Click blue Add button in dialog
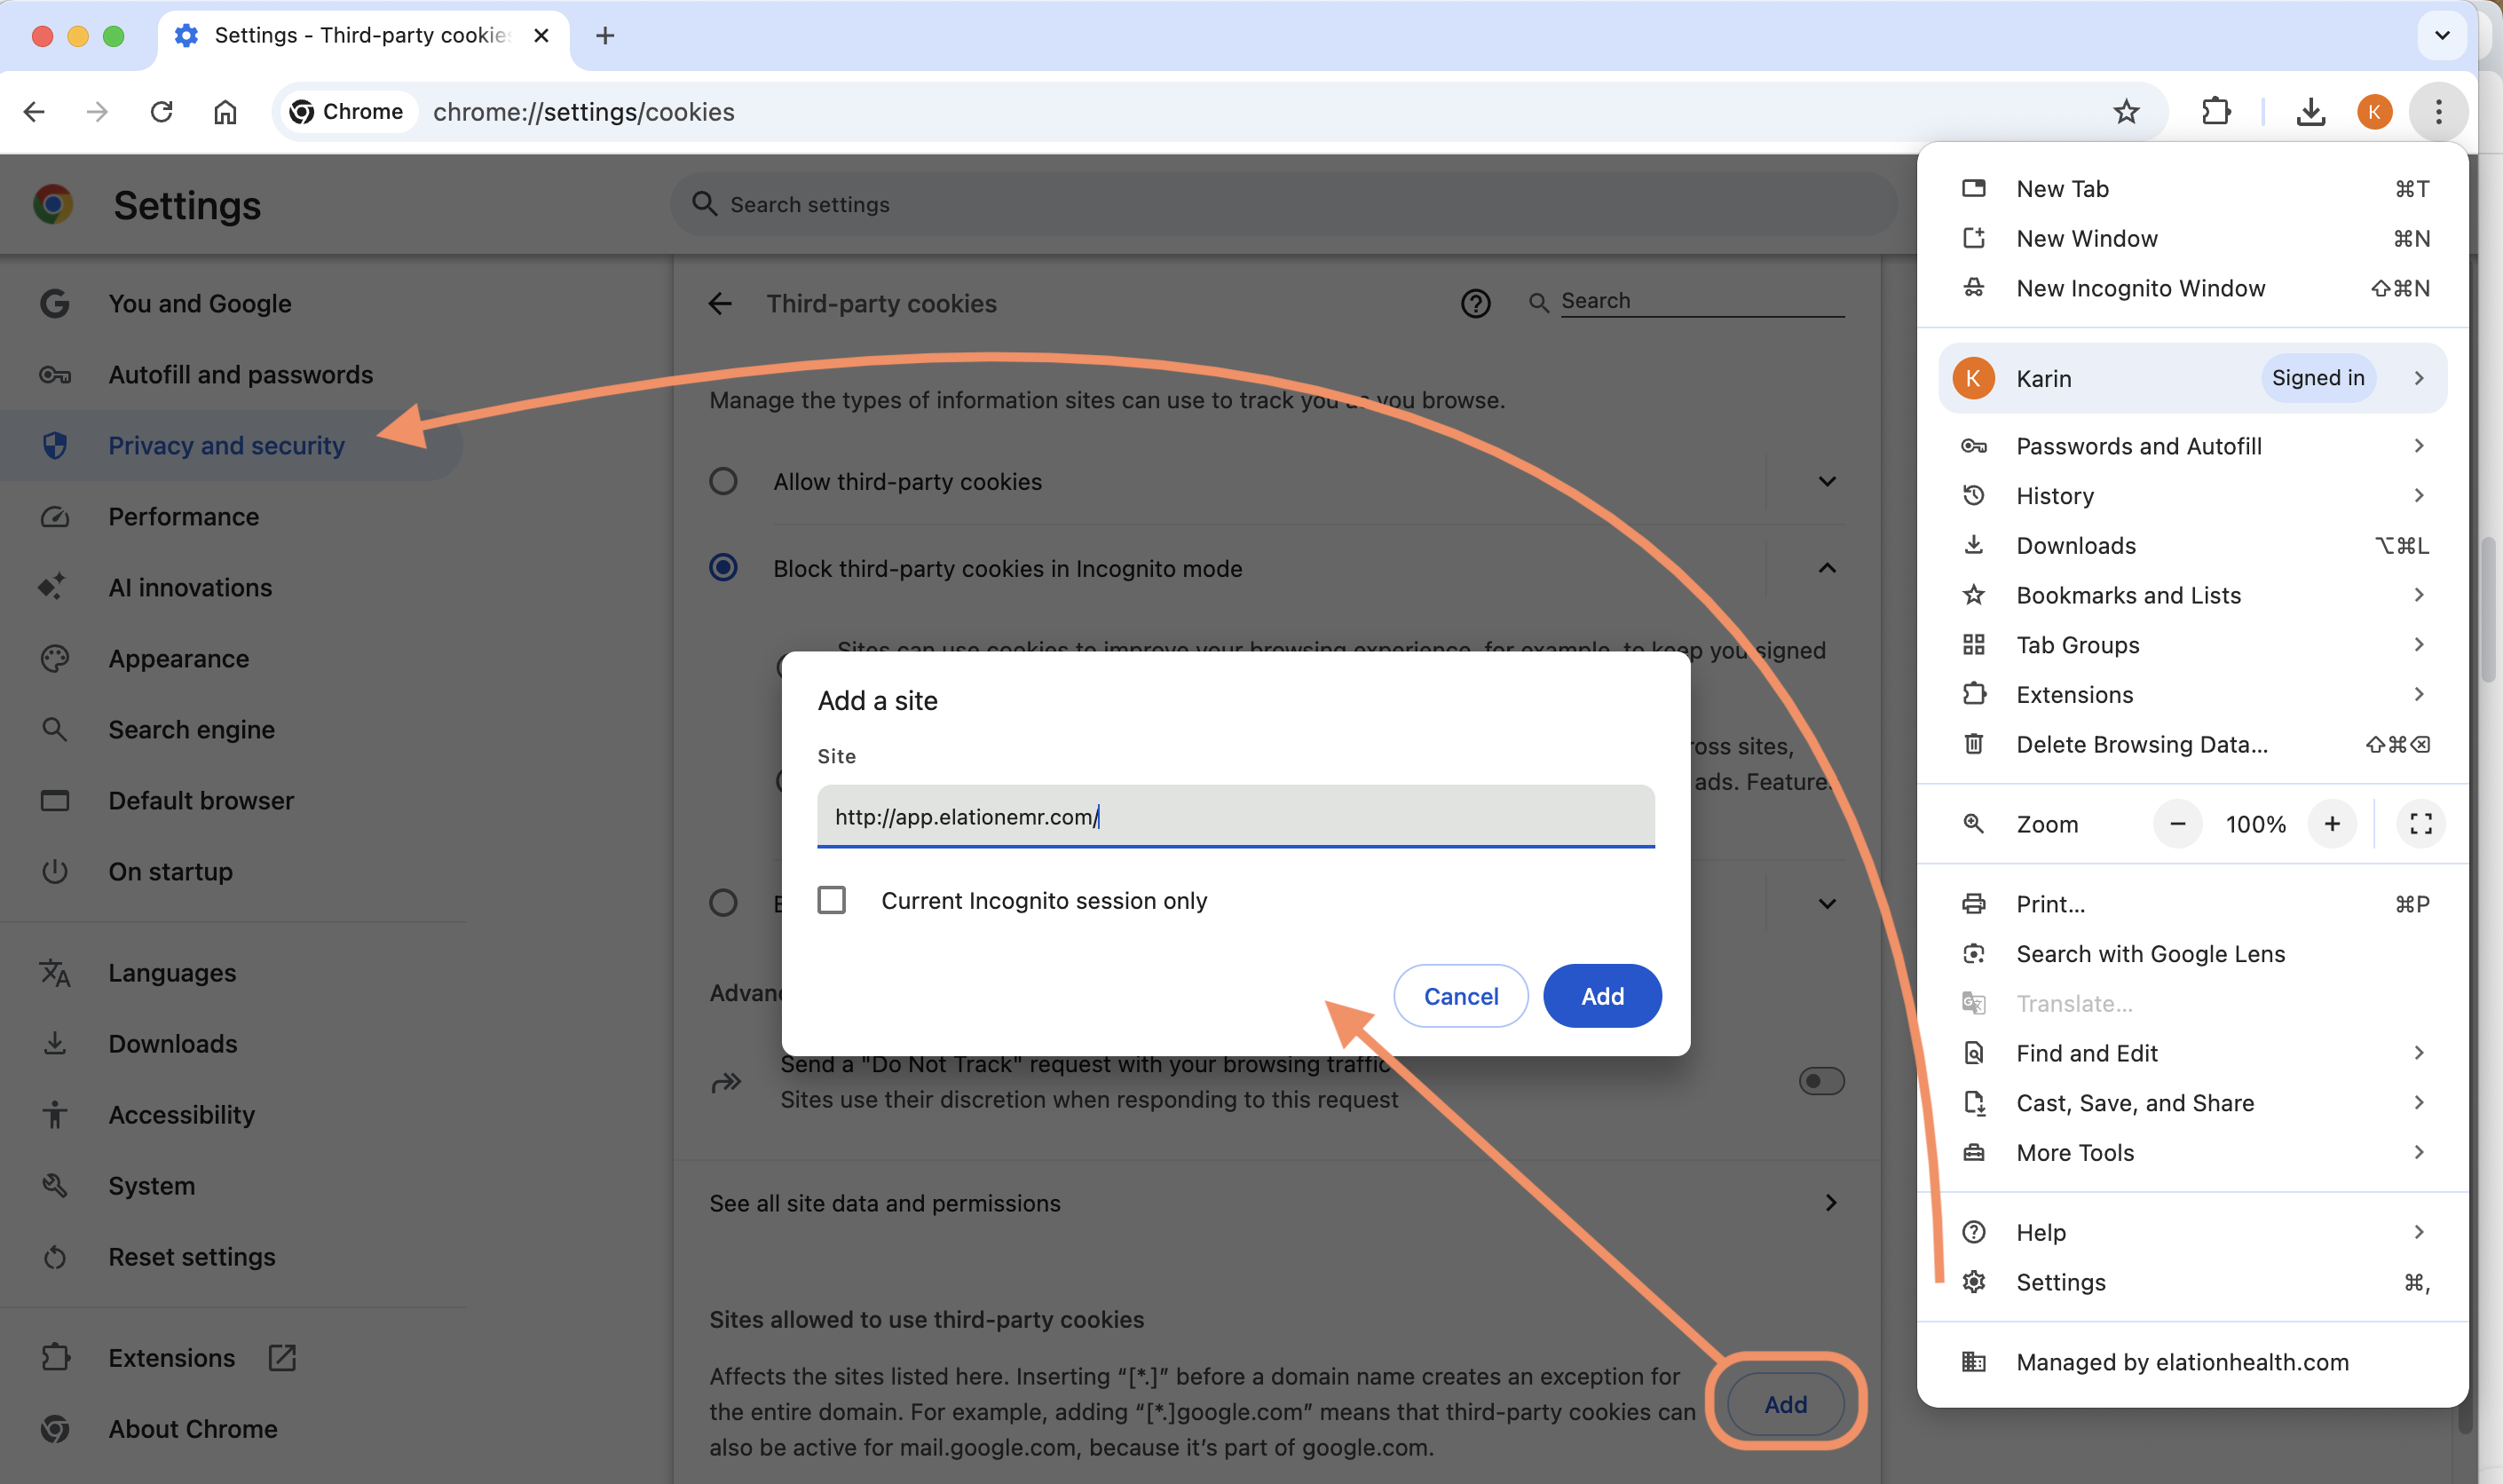Viewport: 2503px width, 1484px height. pyautogui.click(x=1602, y=996)
